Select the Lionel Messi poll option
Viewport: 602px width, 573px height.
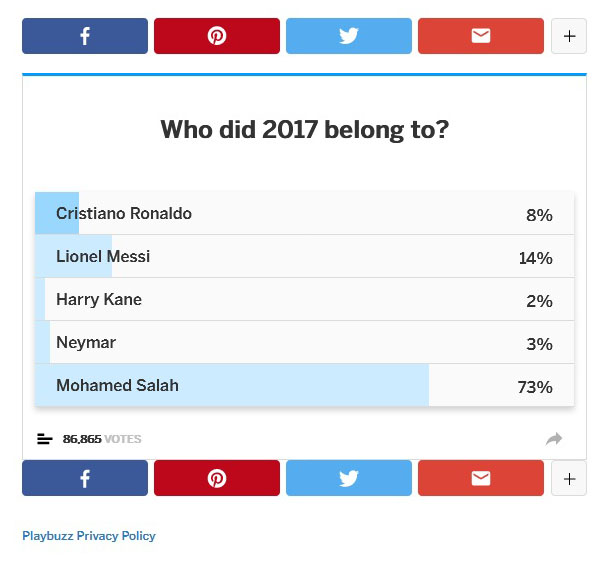click(x=305, y=256)
